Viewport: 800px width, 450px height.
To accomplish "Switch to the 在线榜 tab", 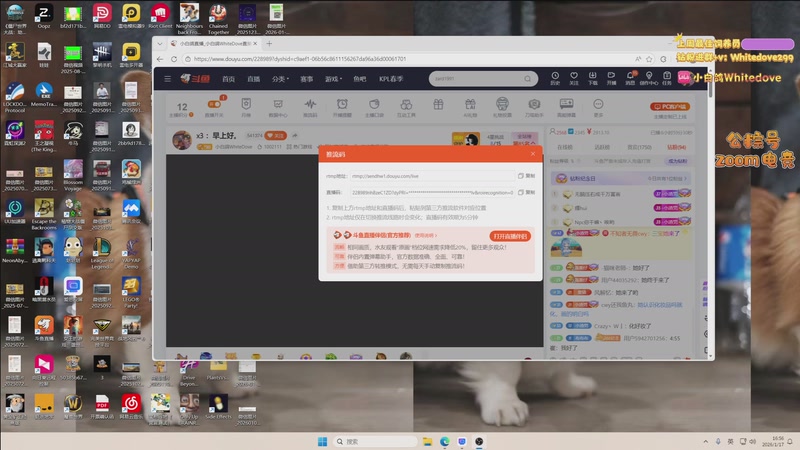I will point(565,147).
